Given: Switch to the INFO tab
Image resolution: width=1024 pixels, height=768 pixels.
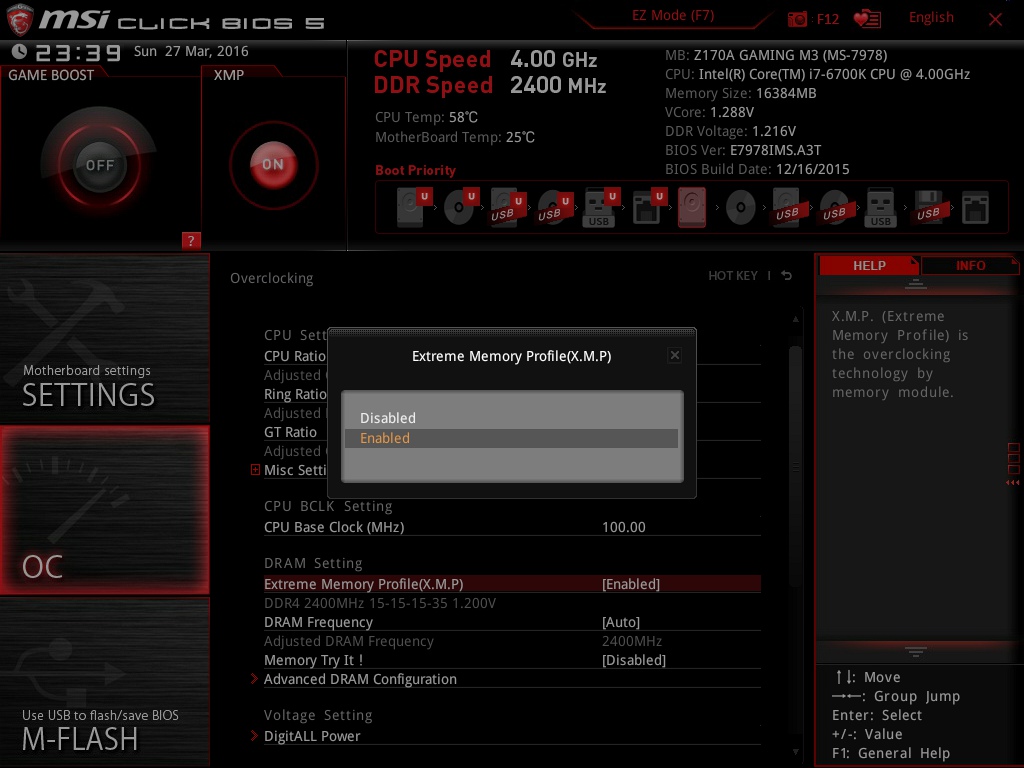Looking at the screenshot, I should coord(968,264).
